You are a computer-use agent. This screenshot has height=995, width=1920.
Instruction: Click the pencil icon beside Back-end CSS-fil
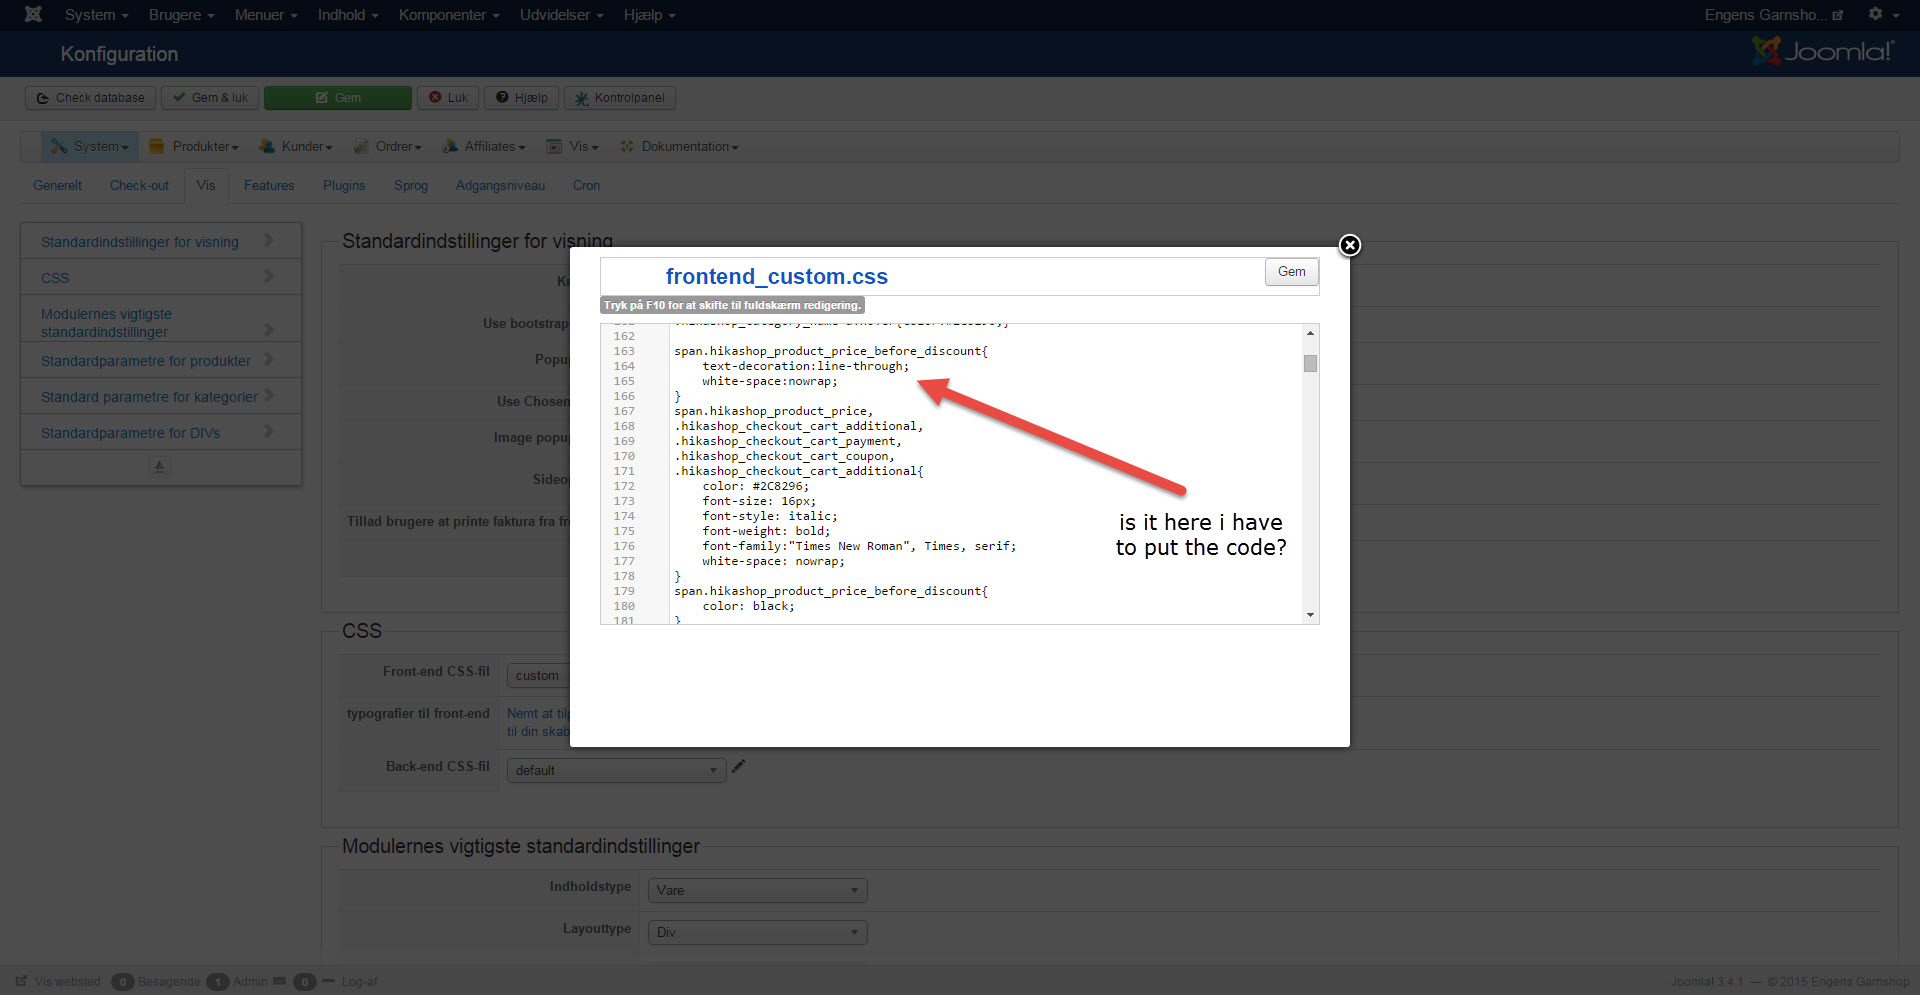739,766
